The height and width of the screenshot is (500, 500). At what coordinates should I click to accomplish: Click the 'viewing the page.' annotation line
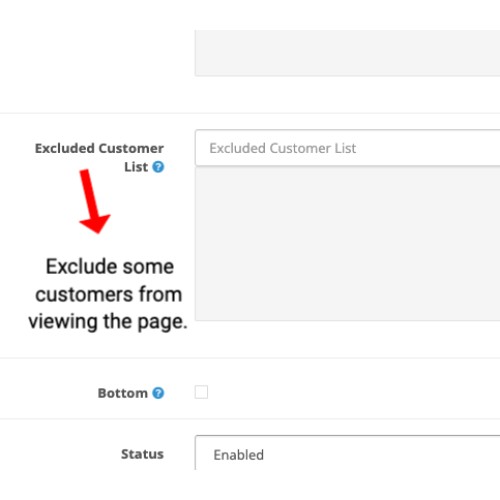coord(108,322)
